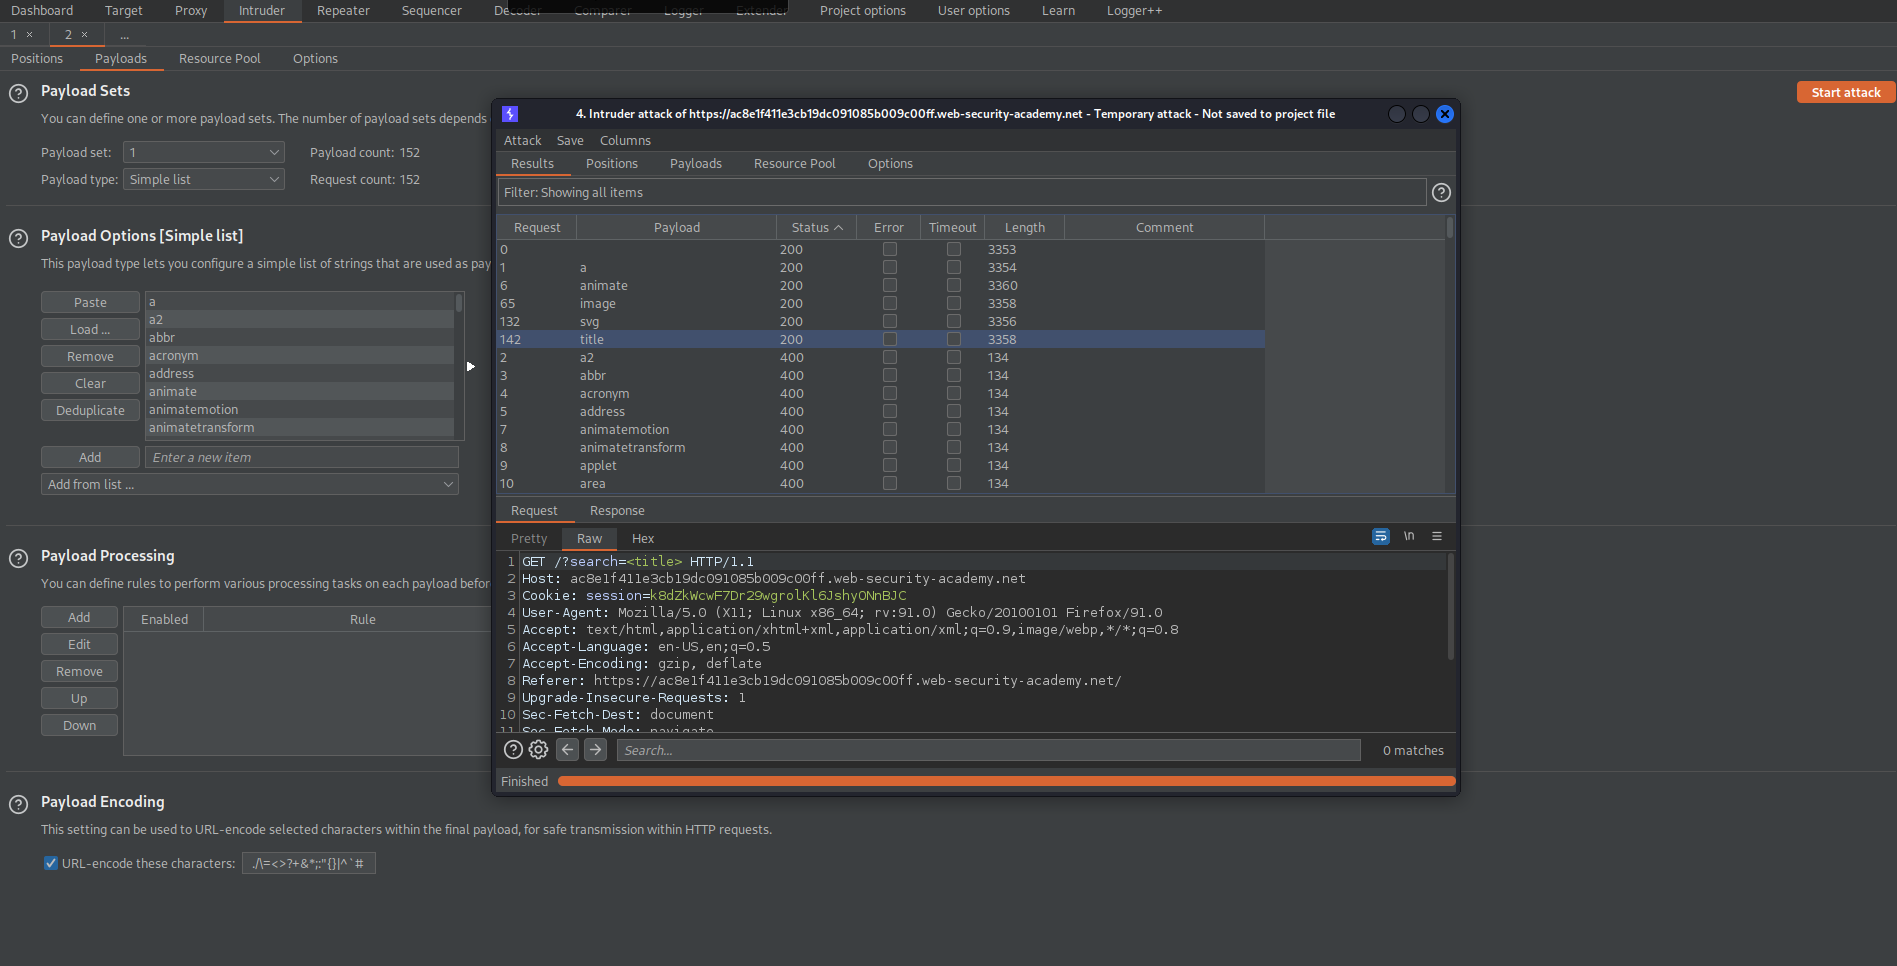Open the Attack menu
The height and width of the screenshot is (966, 1897).
[x=522, y=141]
